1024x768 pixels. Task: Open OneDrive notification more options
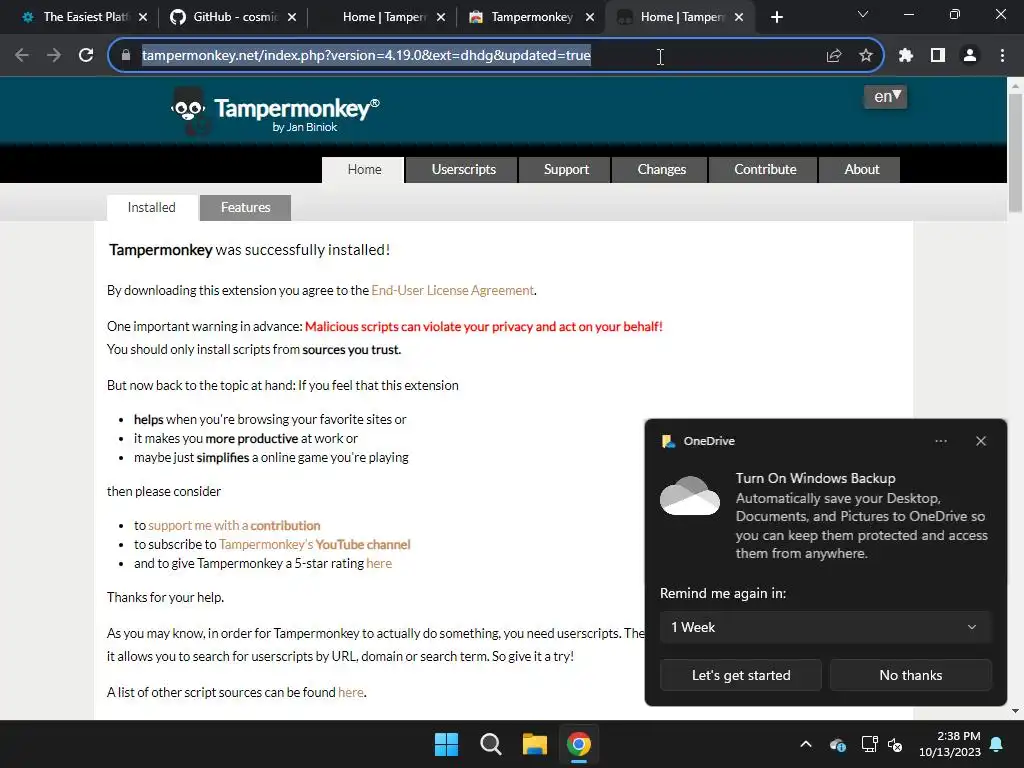pos(940,441)
